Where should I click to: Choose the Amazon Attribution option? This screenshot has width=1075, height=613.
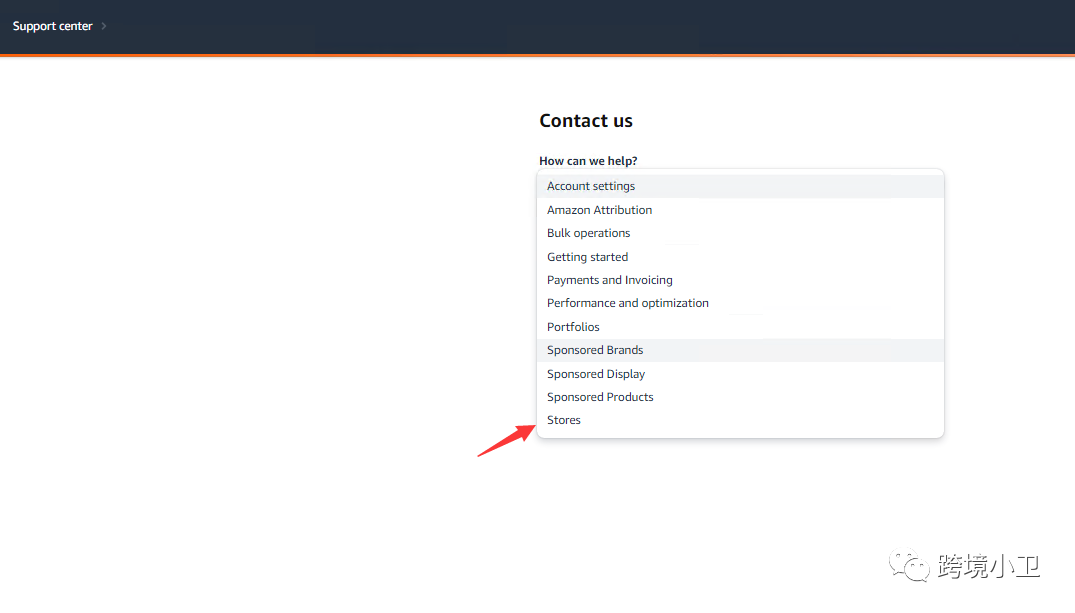[x=740, y=210]
